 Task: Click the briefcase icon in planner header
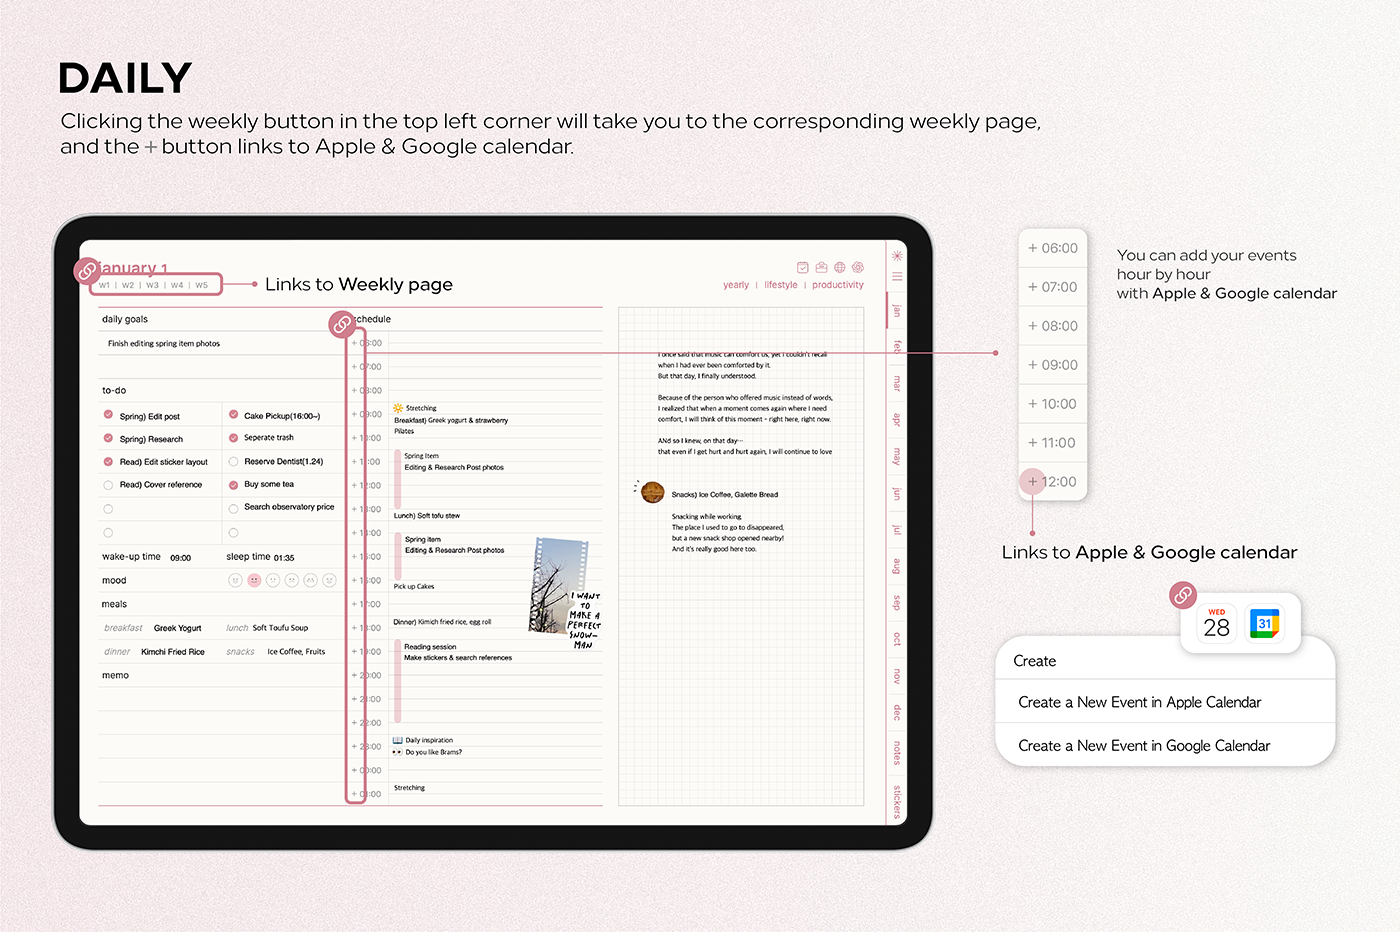point(821,267)
